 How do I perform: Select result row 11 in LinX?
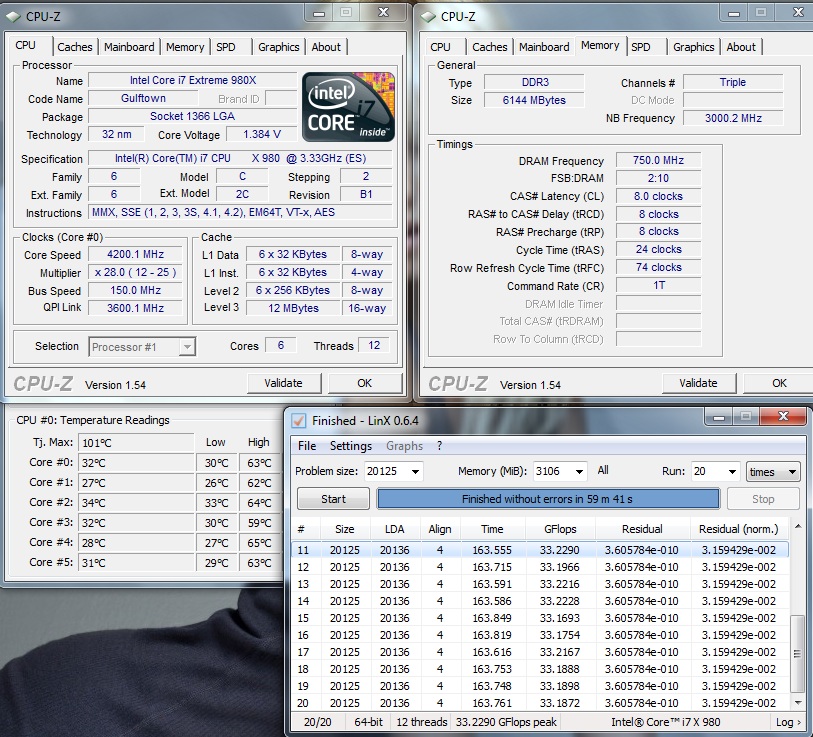[x=540, y=550]
